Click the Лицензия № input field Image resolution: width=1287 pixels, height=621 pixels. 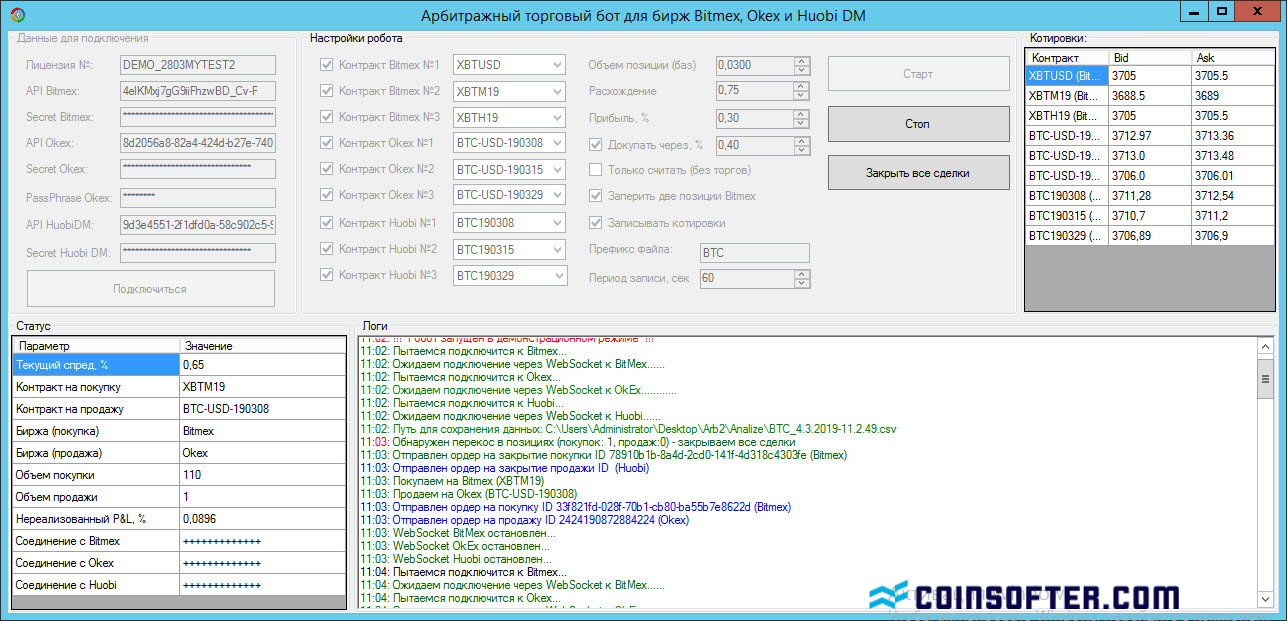[197, 65]
